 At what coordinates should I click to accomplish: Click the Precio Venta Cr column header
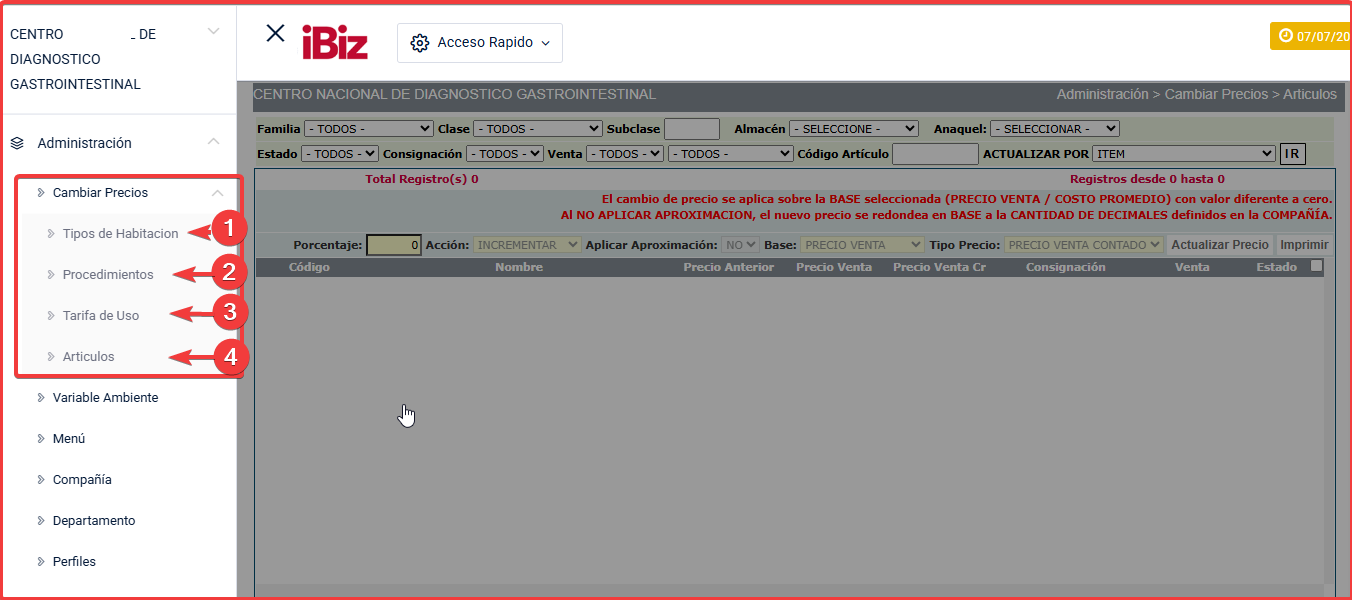pyautogui.click(x=939, y=267)
